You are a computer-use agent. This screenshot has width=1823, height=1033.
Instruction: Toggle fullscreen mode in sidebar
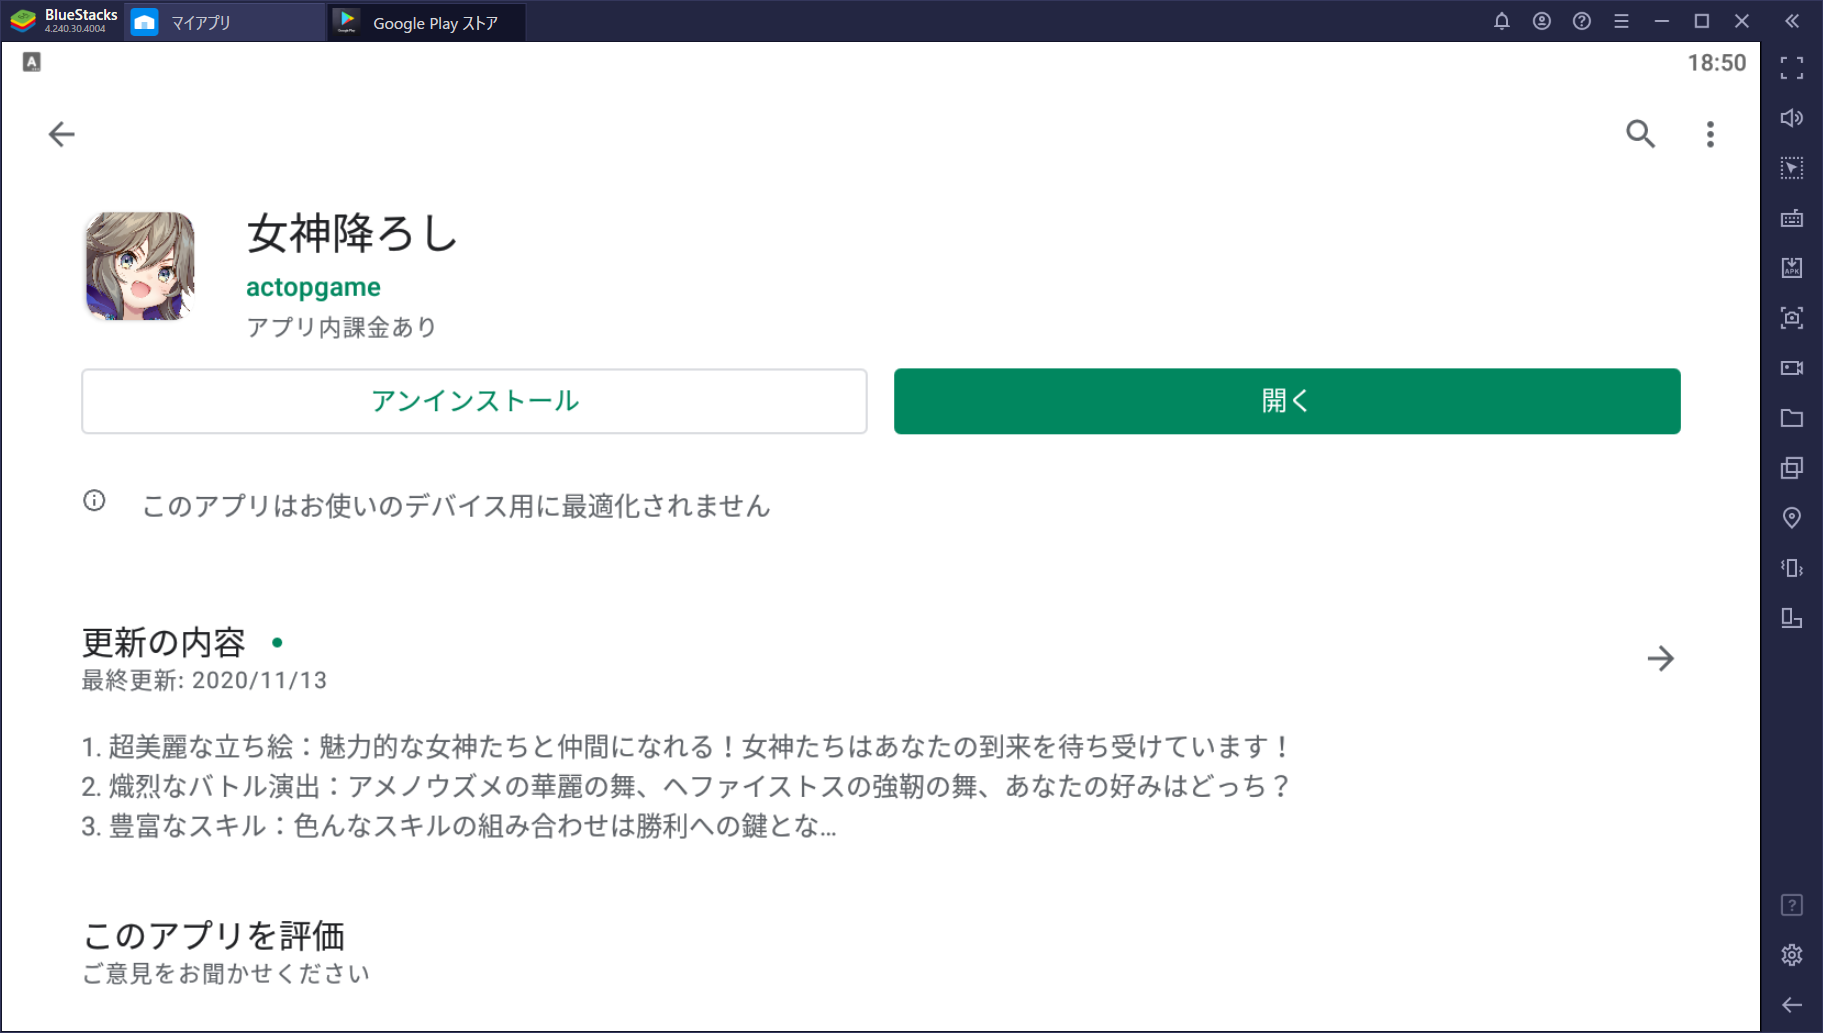pyautogui.click(x=1791, y=68)
